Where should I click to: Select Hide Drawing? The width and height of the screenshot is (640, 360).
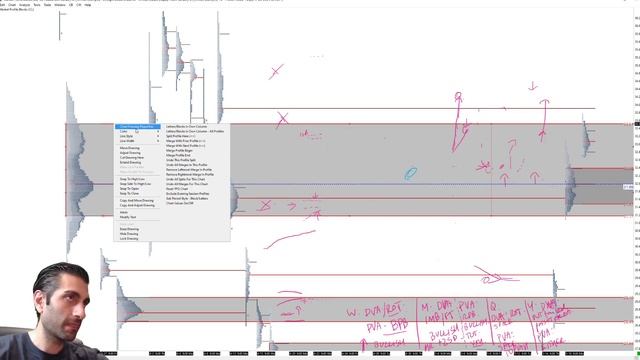[x=129, y=234]
